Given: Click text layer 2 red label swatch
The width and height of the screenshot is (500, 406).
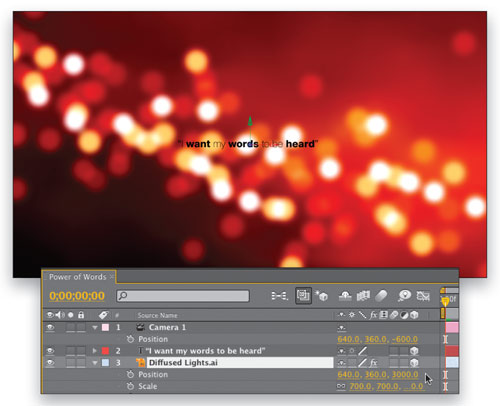Looking at the screenshot, I should (x=105, y=351).
